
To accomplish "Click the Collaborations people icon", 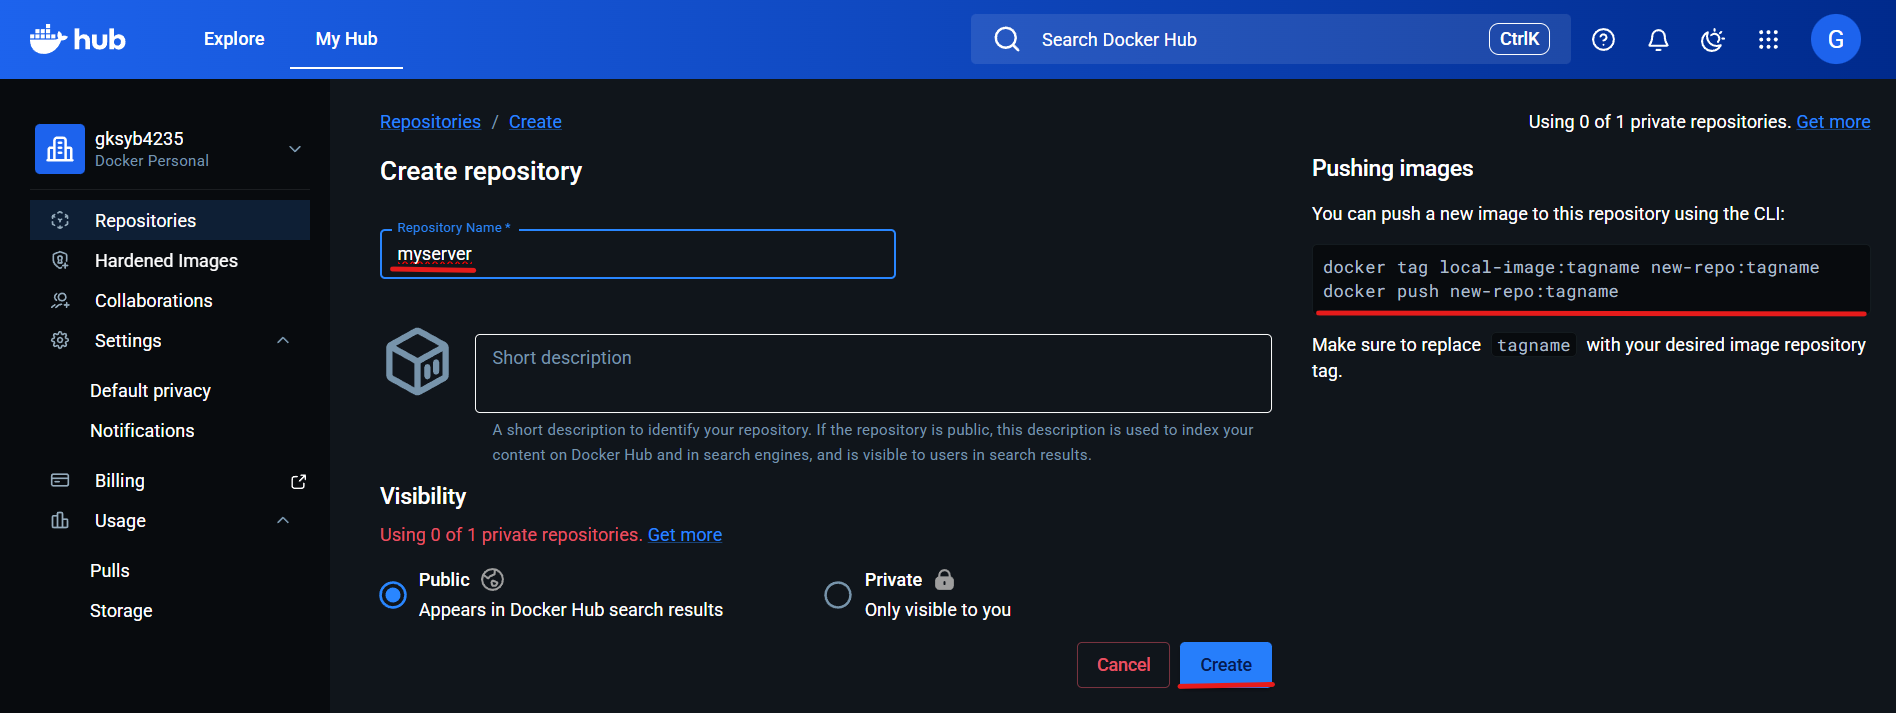I will click(60, 300).
